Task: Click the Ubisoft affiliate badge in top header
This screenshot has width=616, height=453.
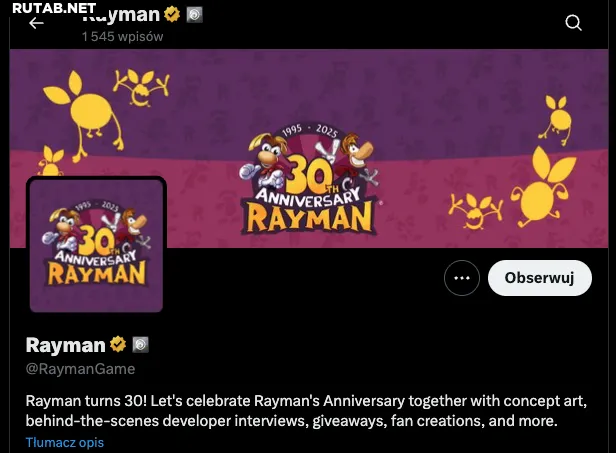Action: pyautogui.click(x=194, y=15)
